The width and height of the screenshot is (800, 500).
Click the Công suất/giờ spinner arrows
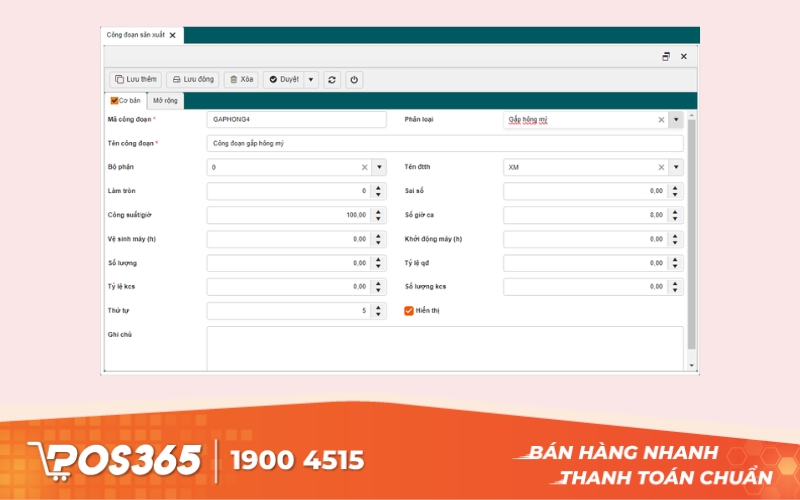[x=378, y=215]
